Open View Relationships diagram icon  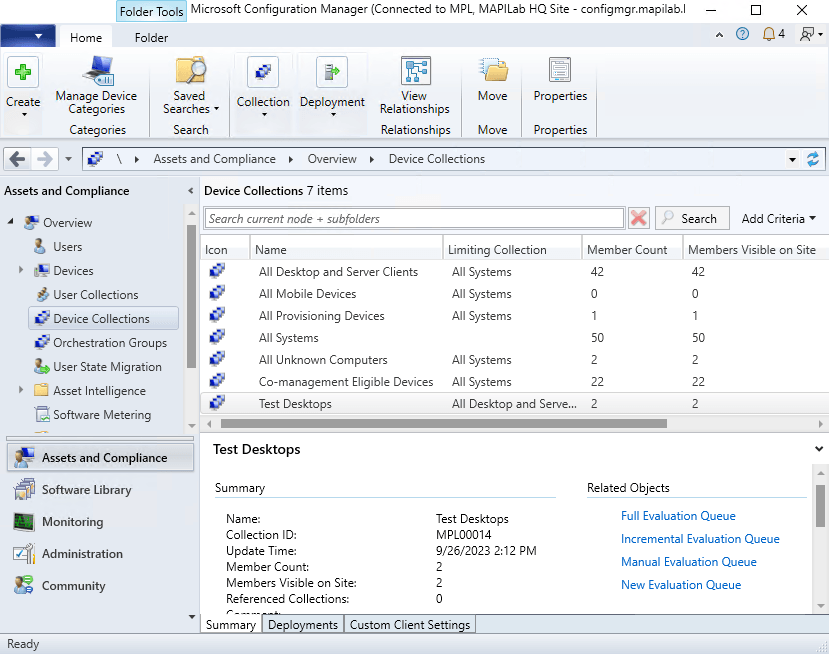pyautogui.click(x=416, y=71)
